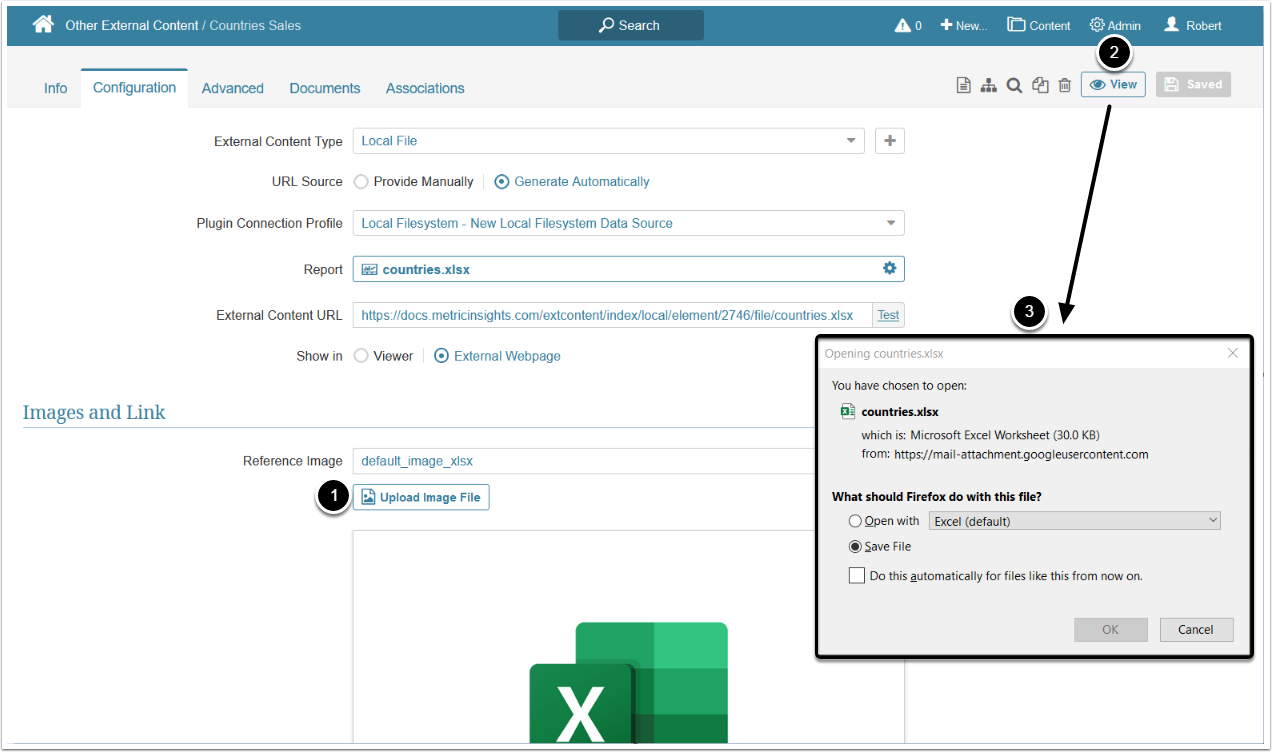Screen dimensions: 1272x752
Task: Click the Reference Image field
Action: pos(585,461)
